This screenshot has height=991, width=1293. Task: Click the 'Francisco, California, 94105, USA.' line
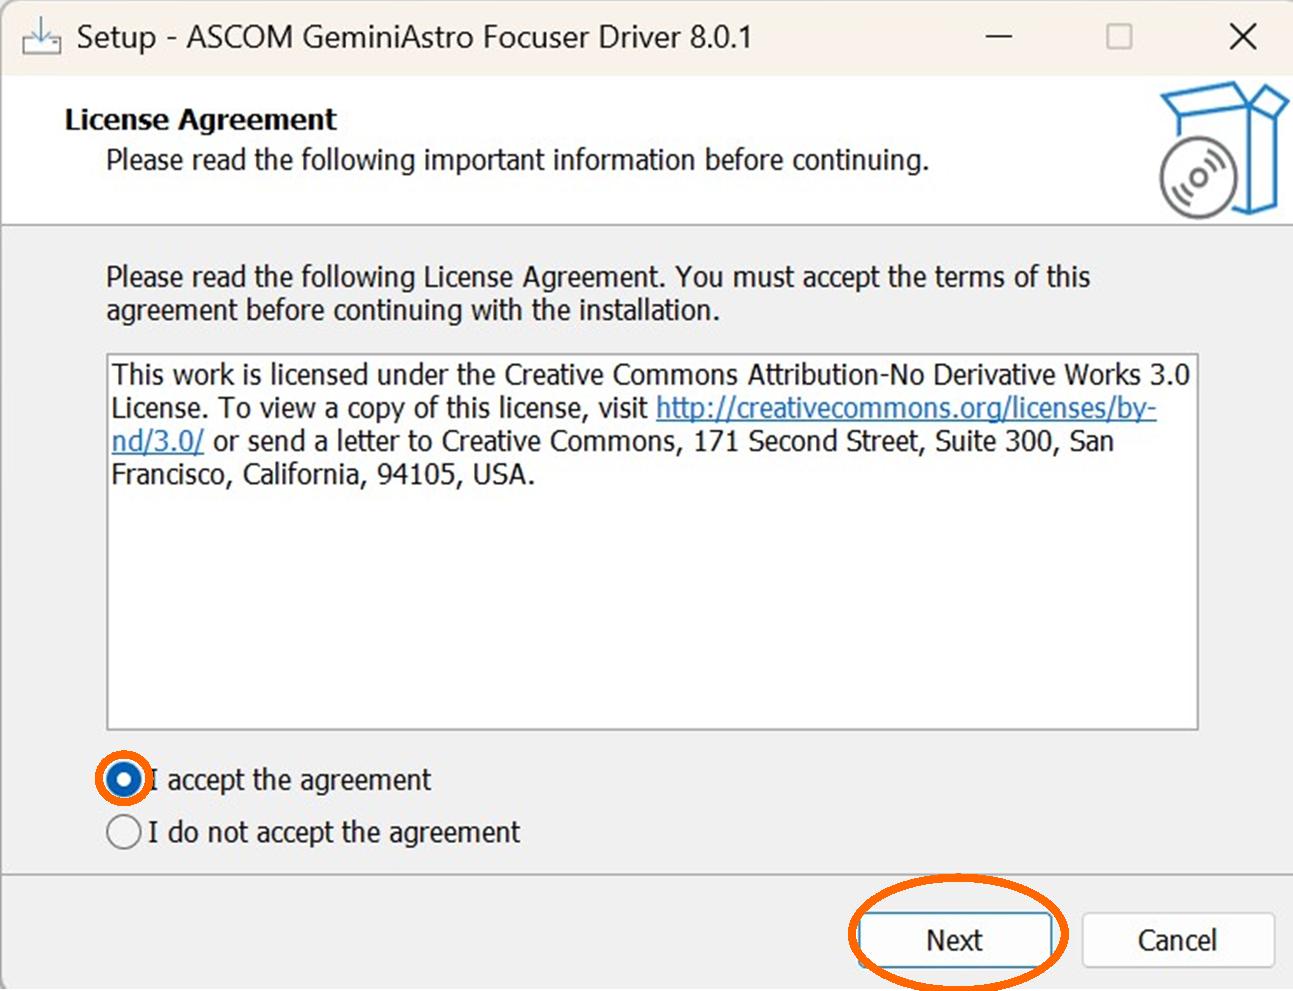point(323,474)
